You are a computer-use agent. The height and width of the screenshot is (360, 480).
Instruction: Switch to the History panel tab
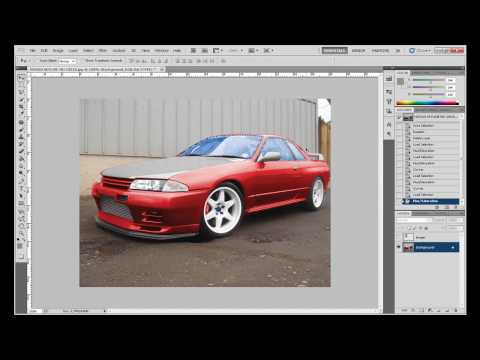click(x=404, y=109)
